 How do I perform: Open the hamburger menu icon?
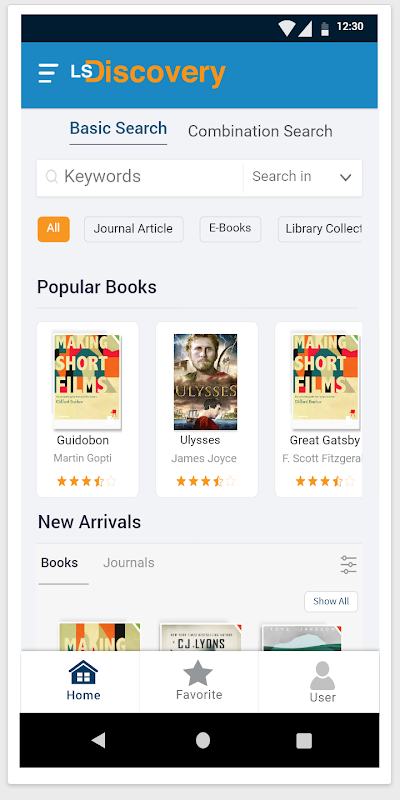[48, 73]
